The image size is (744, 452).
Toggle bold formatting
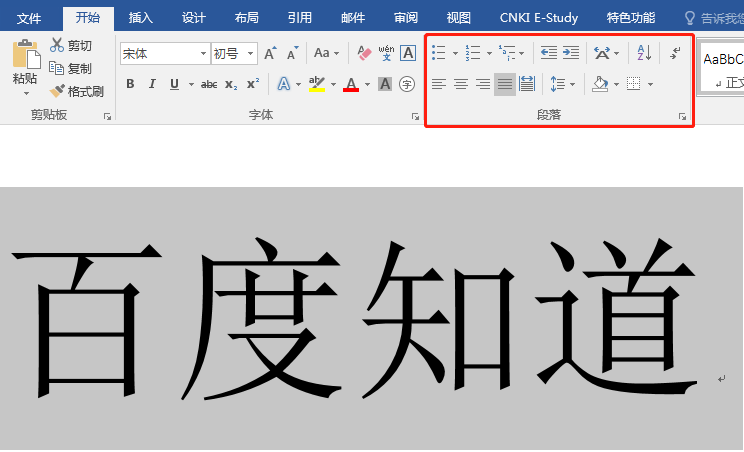click(x=130, y=84)
